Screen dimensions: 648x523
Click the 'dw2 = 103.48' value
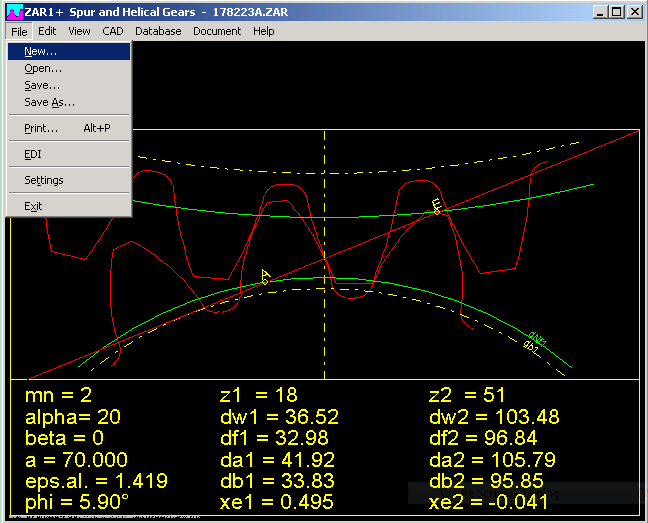point(494,417)
